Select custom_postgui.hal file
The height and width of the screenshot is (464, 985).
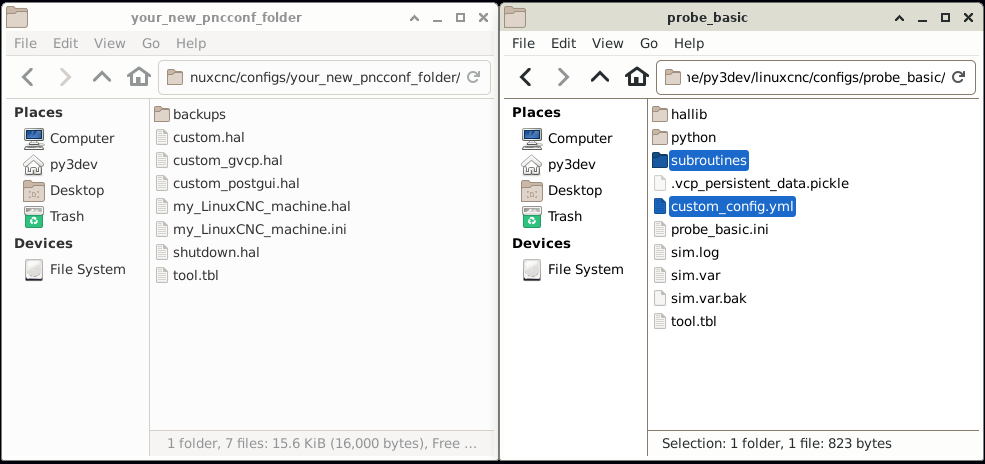point(227,183)
